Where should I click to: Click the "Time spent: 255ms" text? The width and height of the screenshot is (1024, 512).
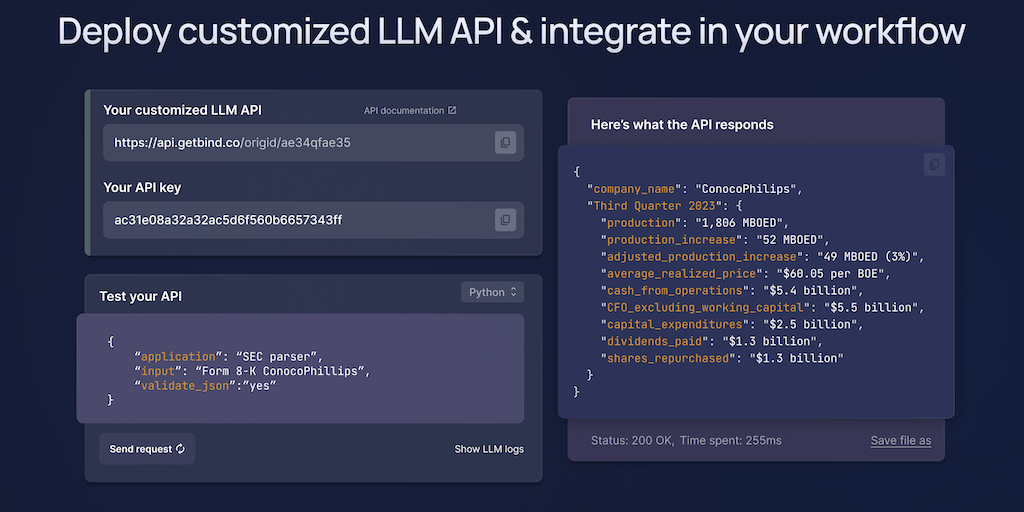point(730,440)
